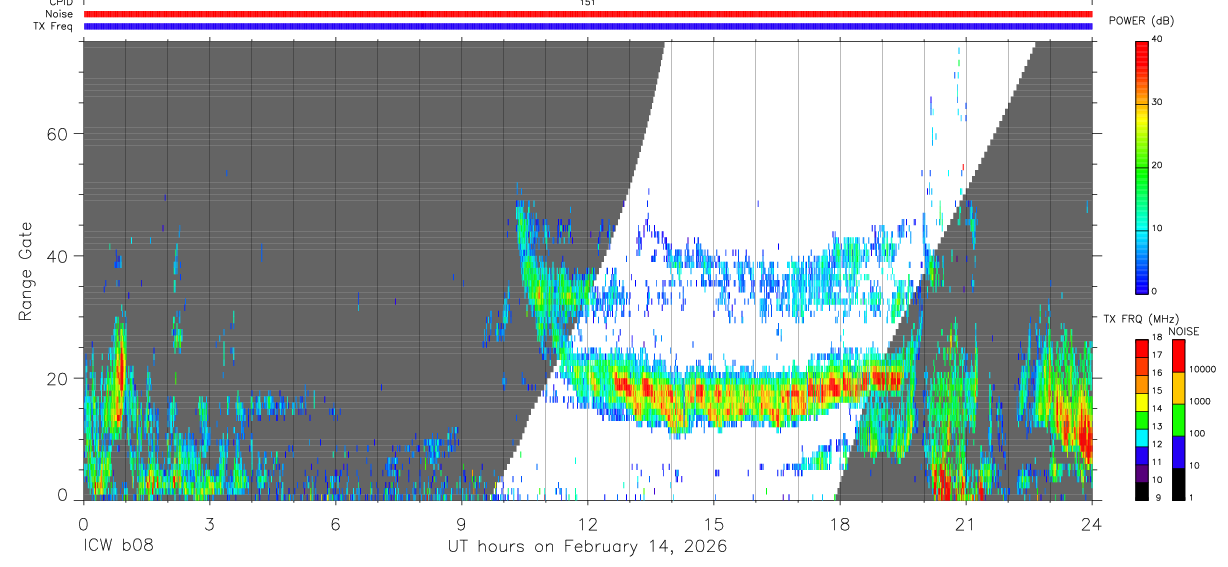Viewport: 1228px width, 567px height.
Task: Click the time axis tick label '21'
Action: point(965,523)
